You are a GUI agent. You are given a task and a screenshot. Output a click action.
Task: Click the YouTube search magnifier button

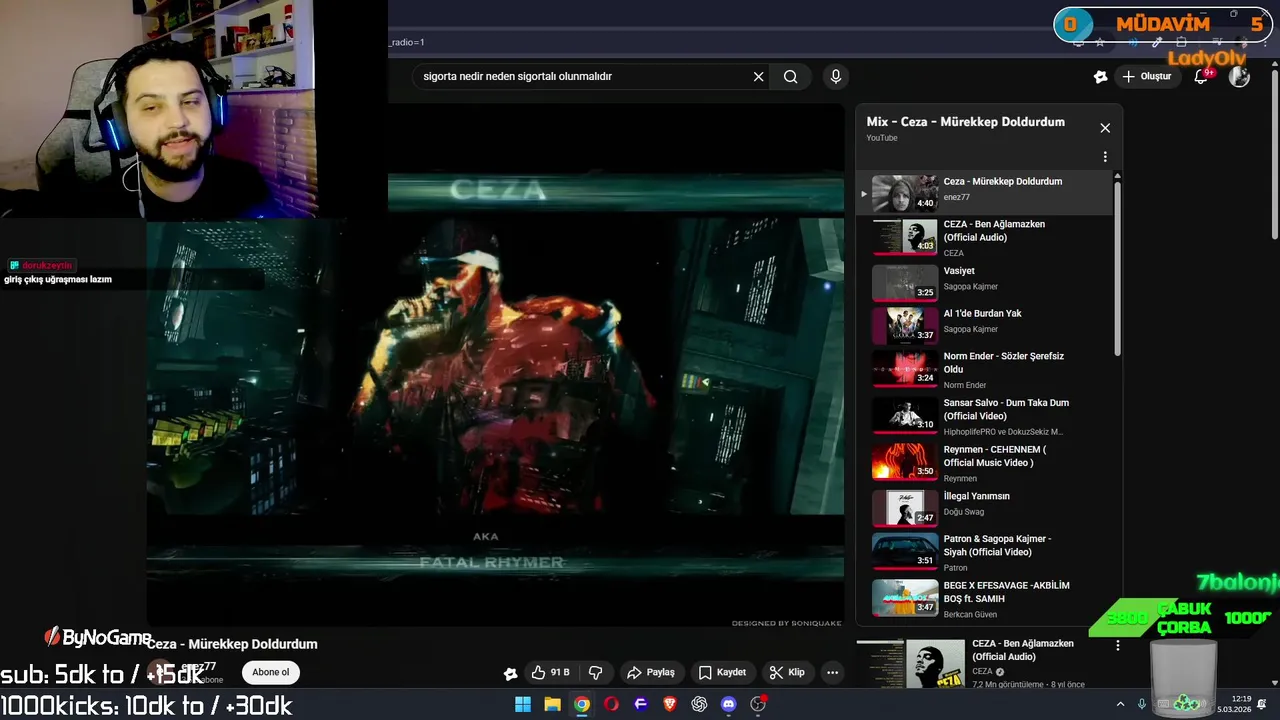click(790, 76)
